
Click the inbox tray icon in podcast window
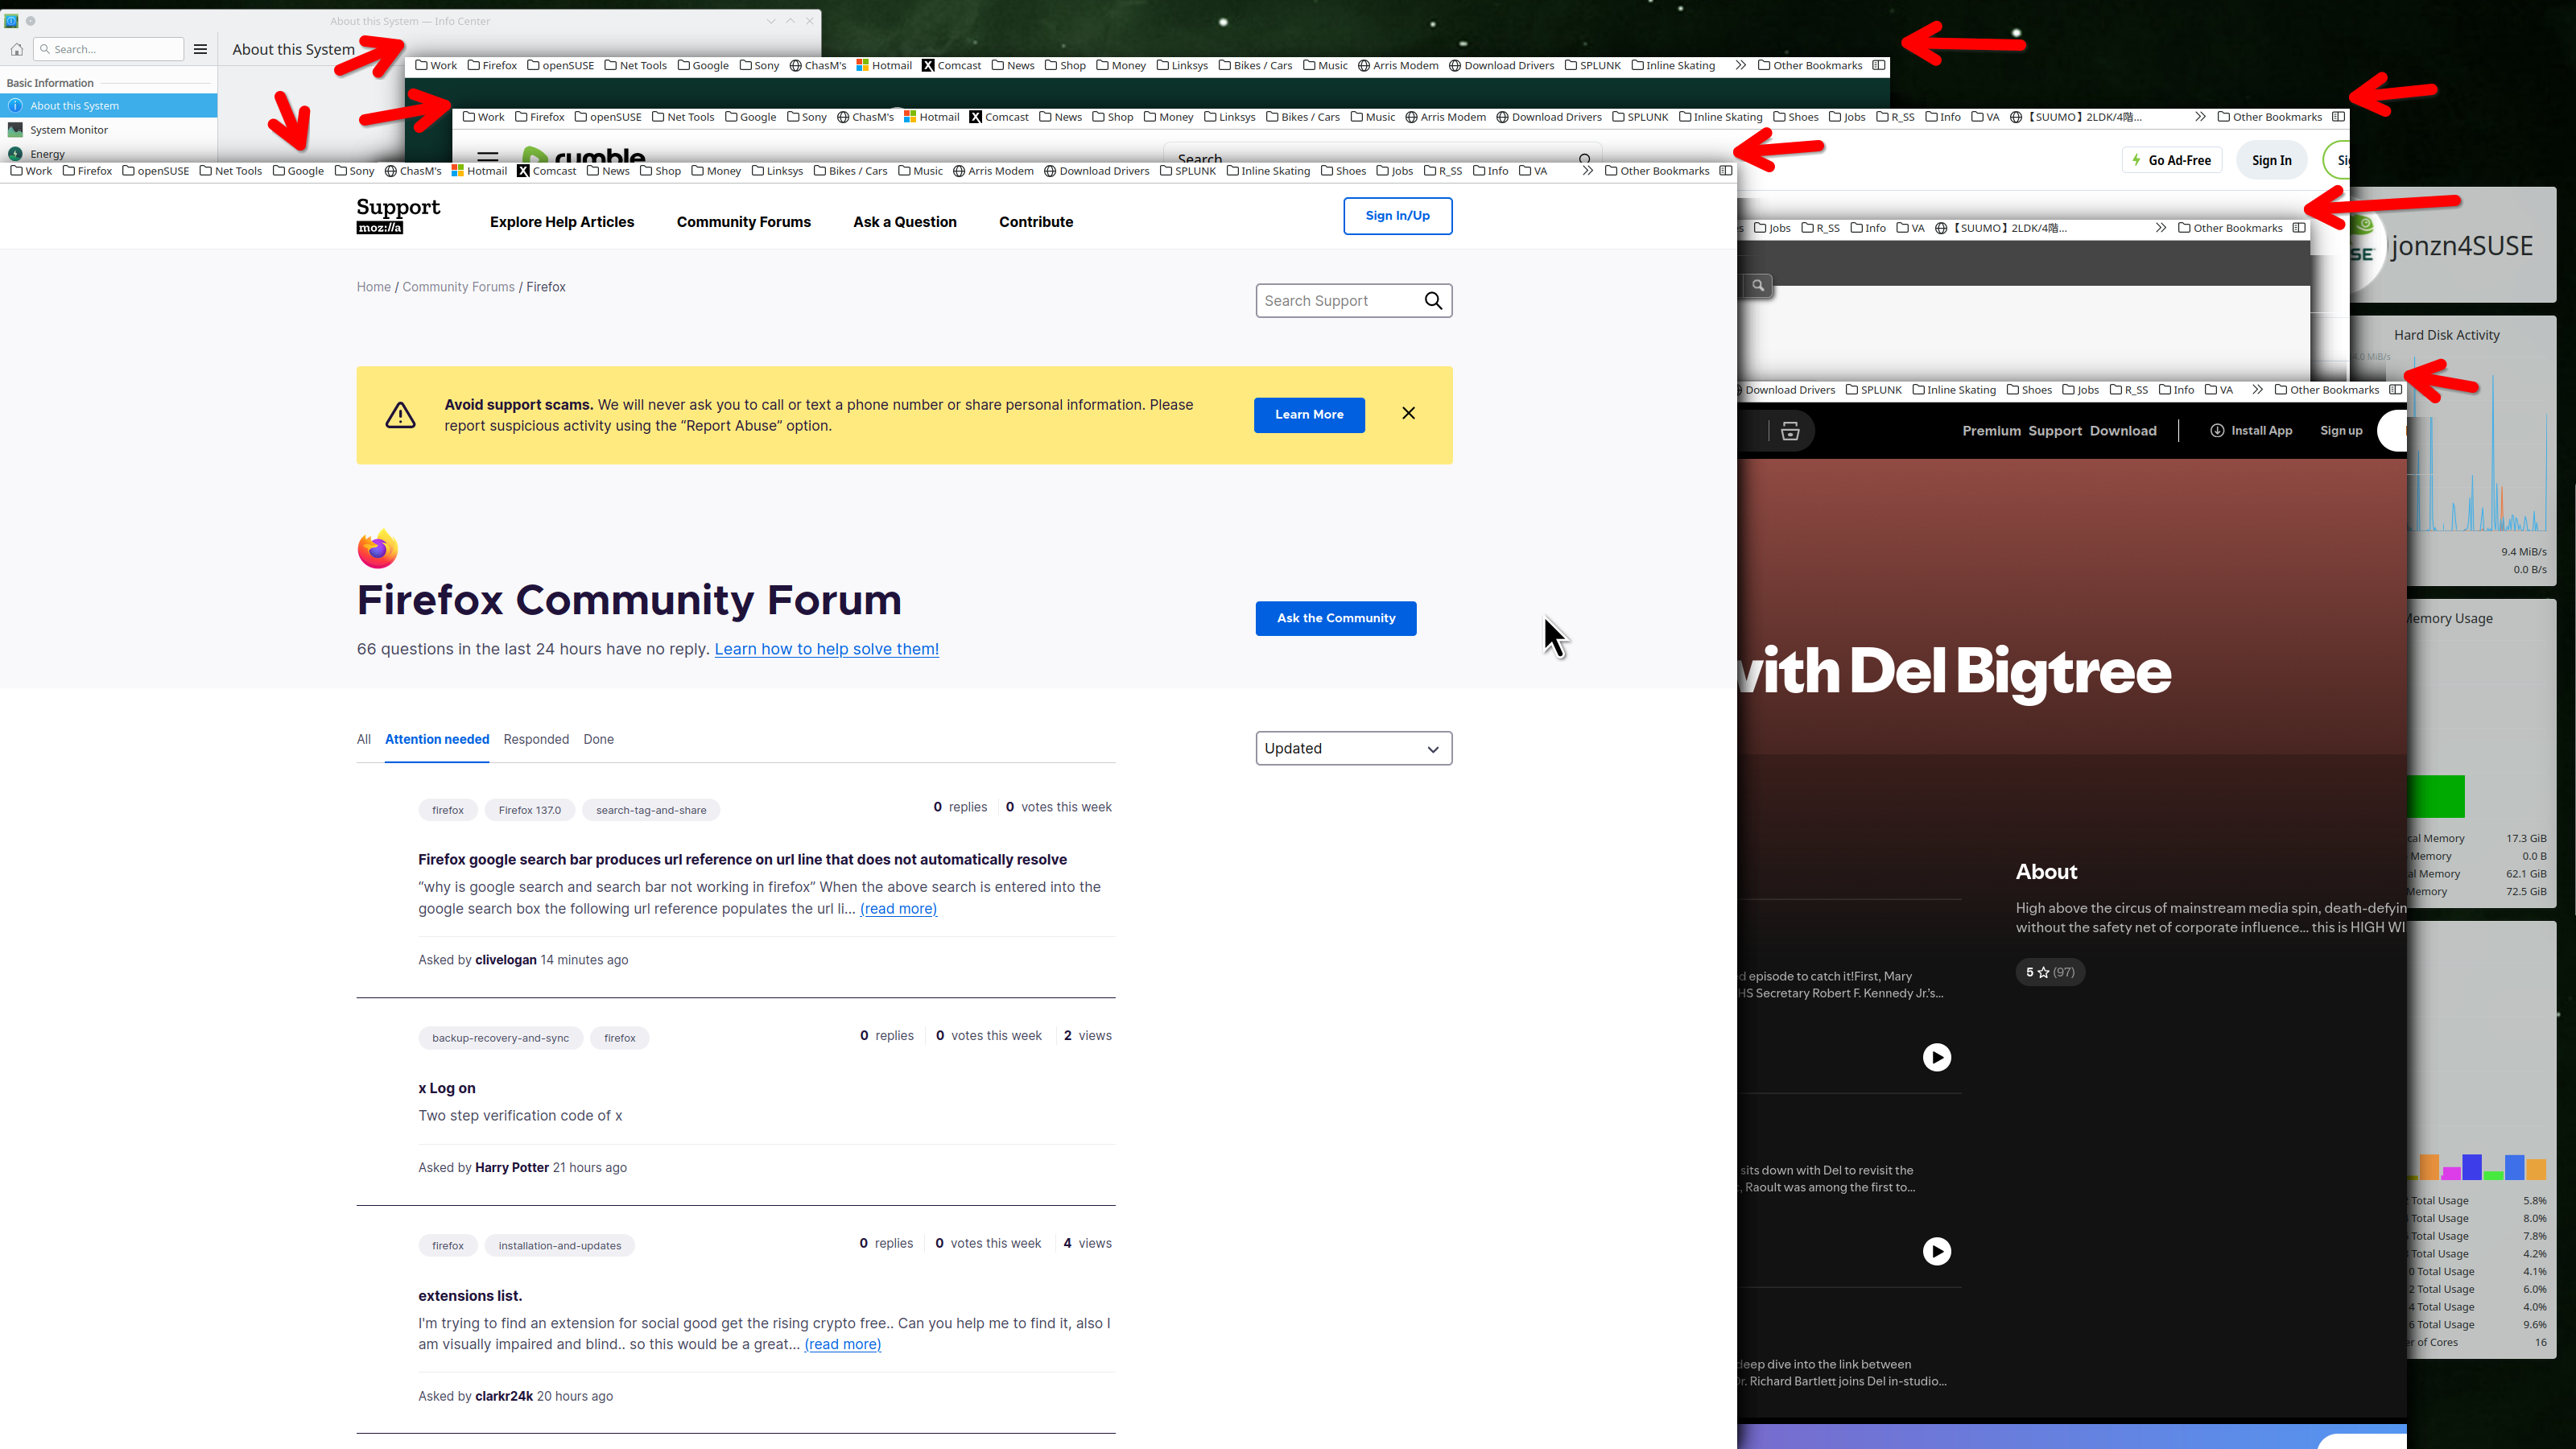tap(1790, 431)
